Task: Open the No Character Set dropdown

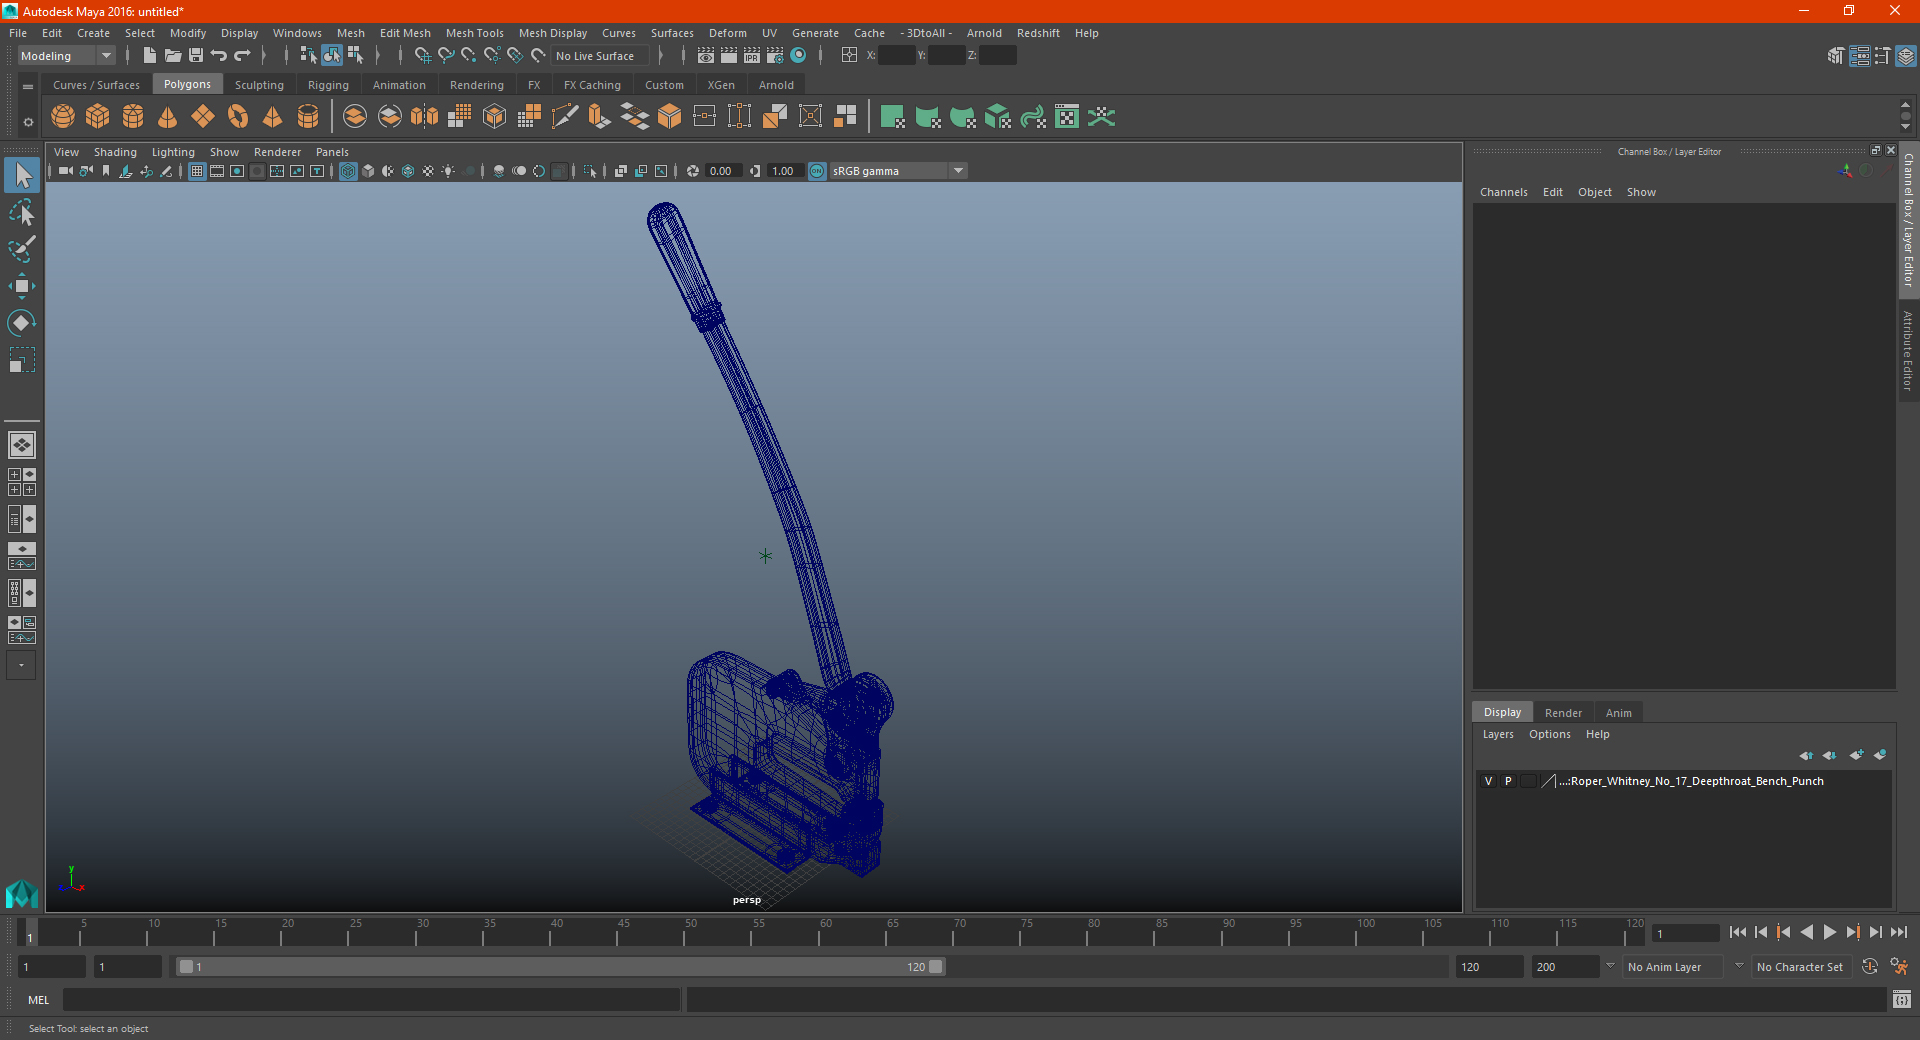Action: 1803,967
